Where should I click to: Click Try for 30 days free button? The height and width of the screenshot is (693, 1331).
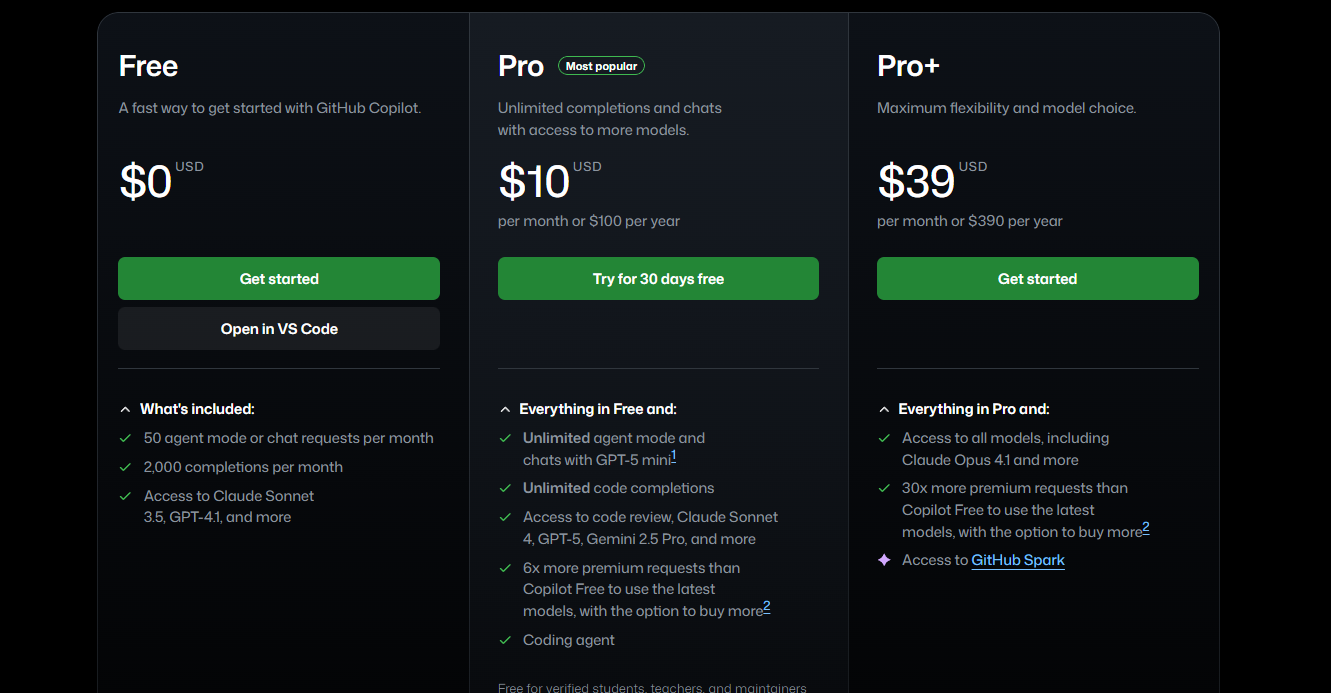pyautogui.click(x=658, y=279)
